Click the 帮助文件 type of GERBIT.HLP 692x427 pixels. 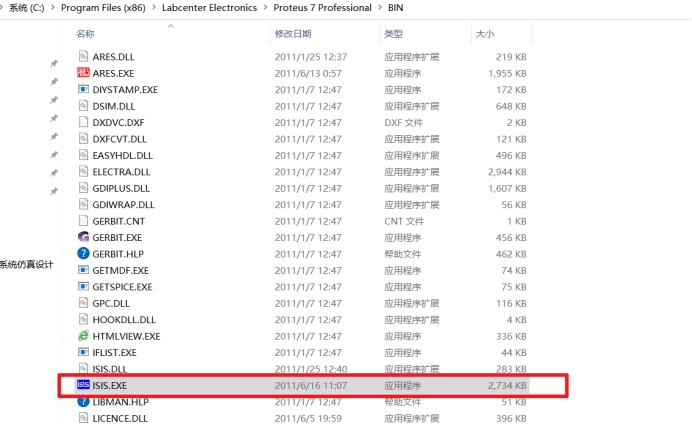402,254
